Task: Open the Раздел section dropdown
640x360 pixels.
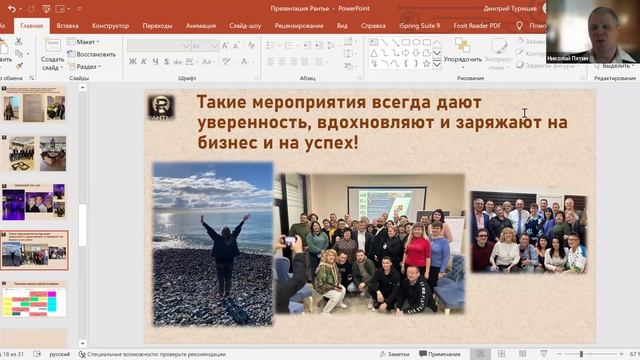Action: click(84, 66)
